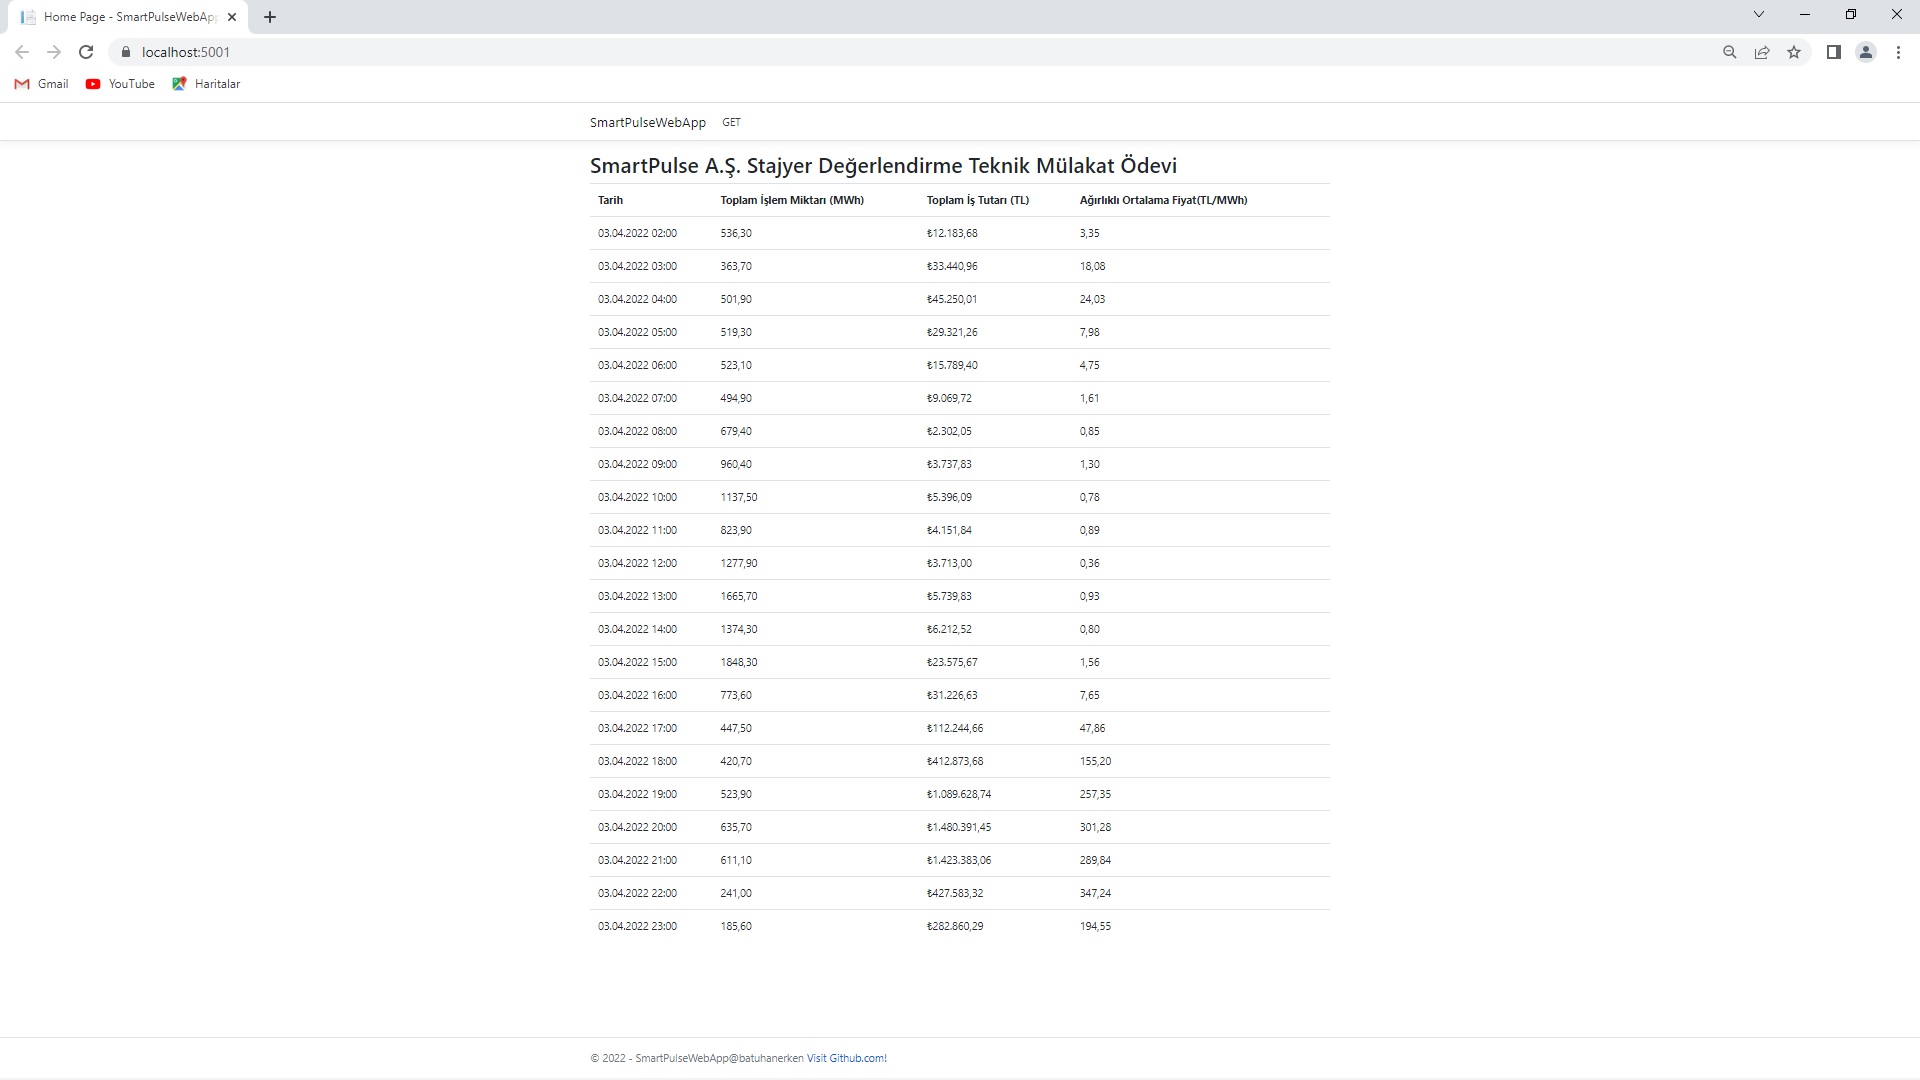Open the Chrome three-dot menu
This screenshot has height=1080, width=1920.
click(x=1898, y=52)
